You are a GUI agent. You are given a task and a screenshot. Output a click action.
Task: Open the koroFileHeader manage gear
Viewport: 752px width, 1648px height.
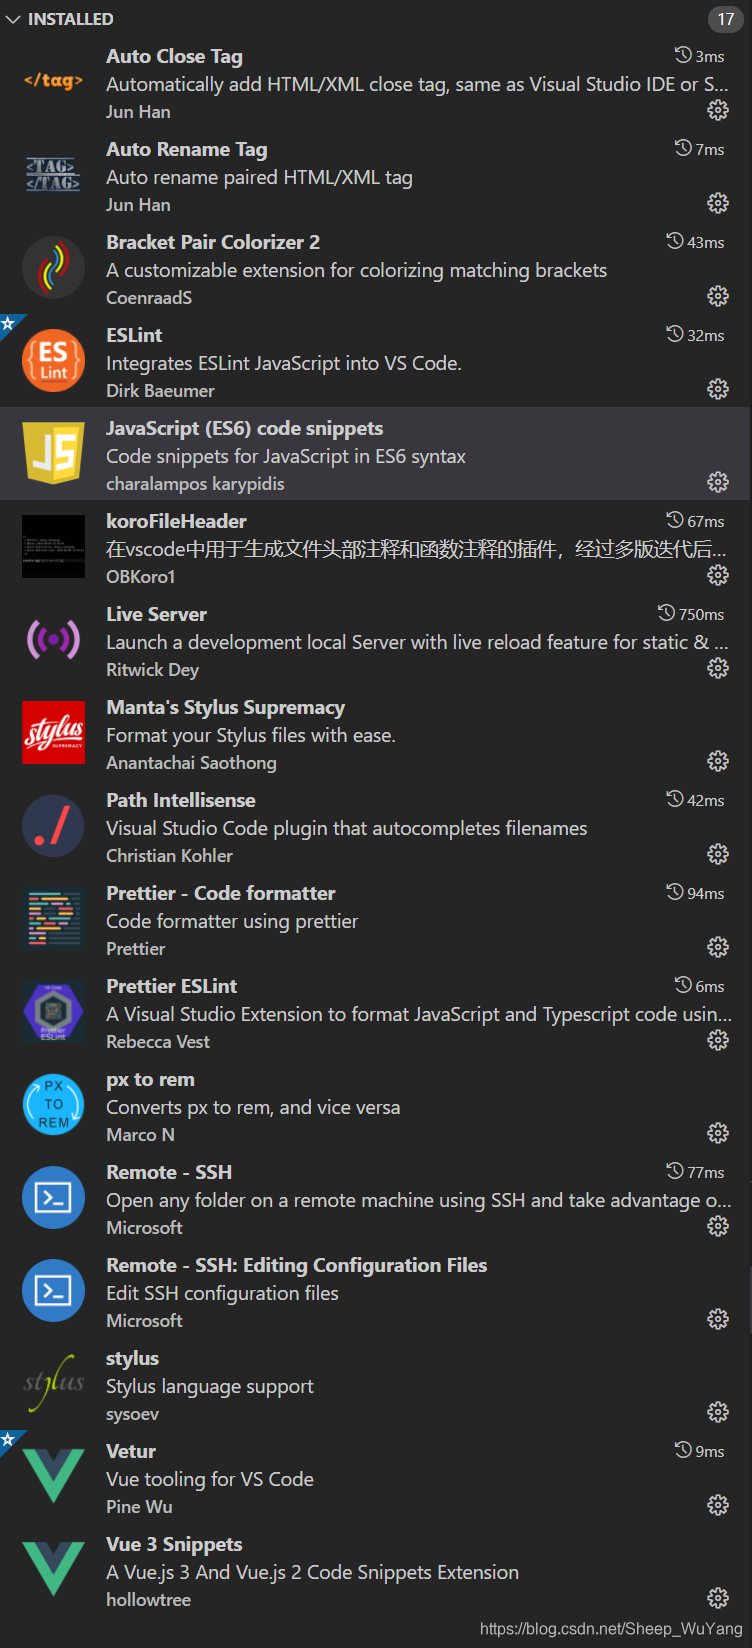pyautogui.click(x=718, y=575)
